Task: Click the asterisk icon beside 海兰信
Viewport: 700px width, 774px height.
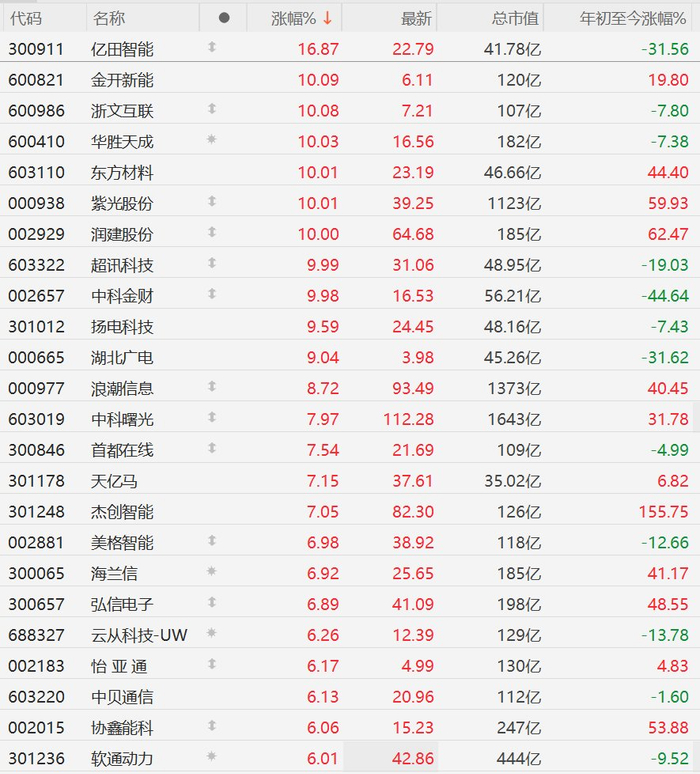Action: (211, 571)
